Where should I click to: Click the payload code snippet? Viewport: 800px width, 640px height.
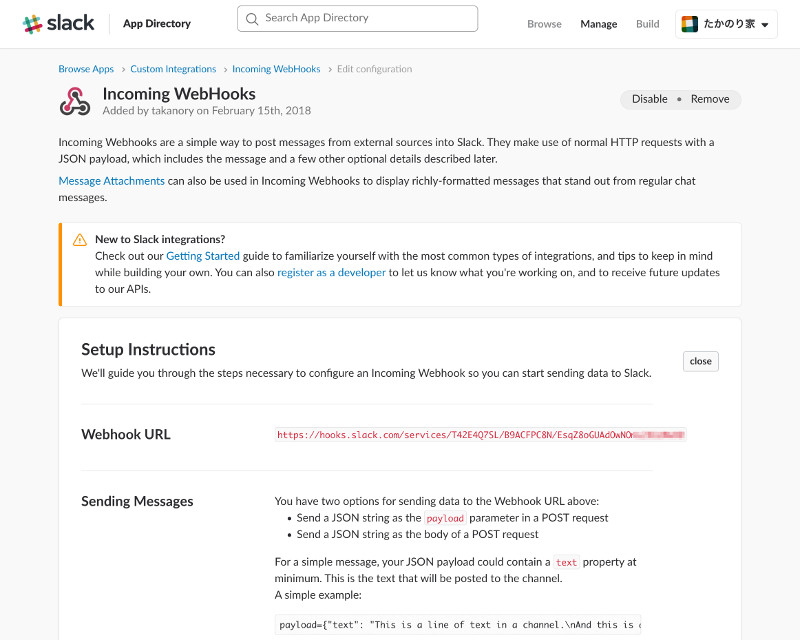click(445, 519)
